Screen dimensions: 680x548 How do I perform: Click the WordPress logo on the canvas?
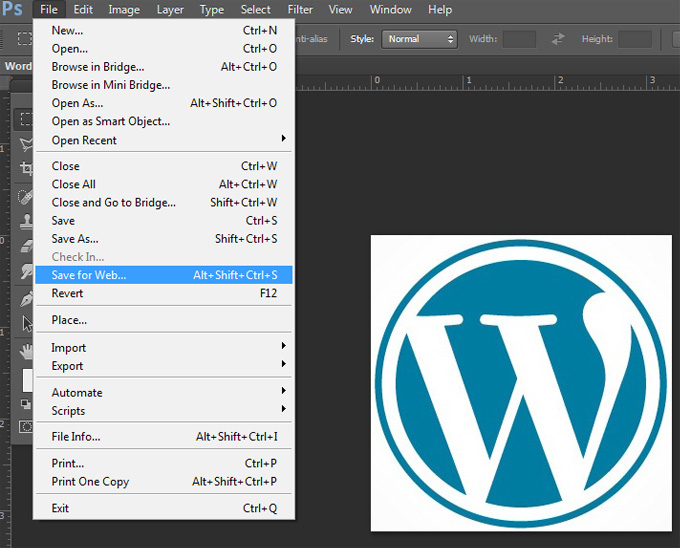point(521,383)
